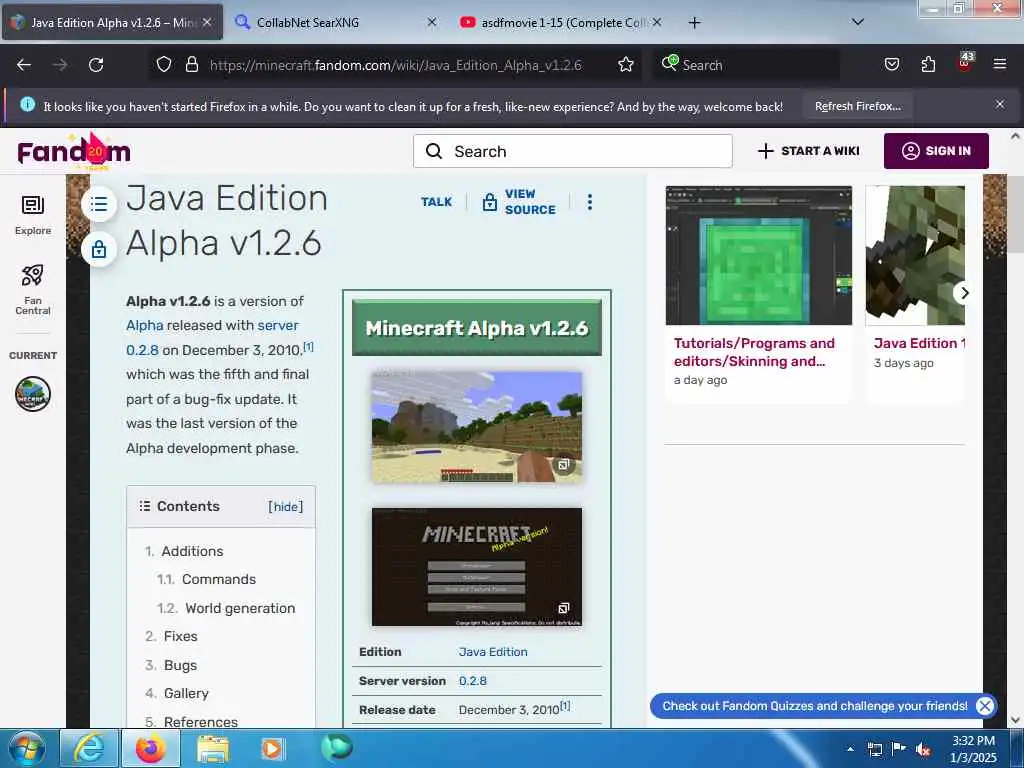Jump to the Fixes section
1024x768 pixels.
point(180,636)
